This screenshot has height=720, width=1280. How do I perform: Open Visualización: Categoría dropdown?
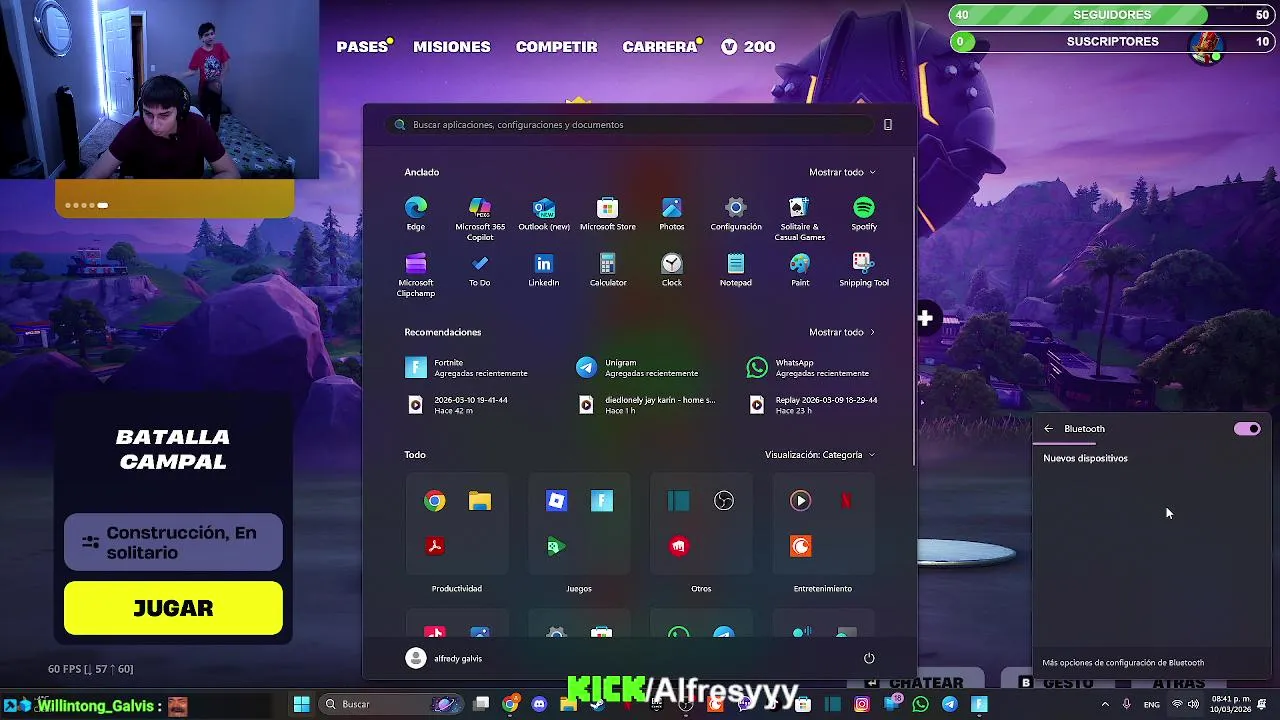pyautogui.click(x=820, y=455)
